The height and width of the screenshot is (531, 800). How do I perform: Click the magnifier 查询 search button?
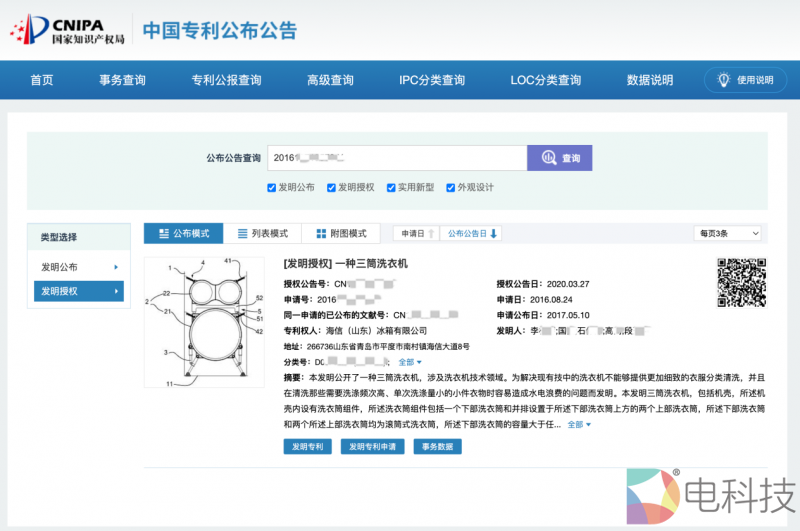(560, 158)
